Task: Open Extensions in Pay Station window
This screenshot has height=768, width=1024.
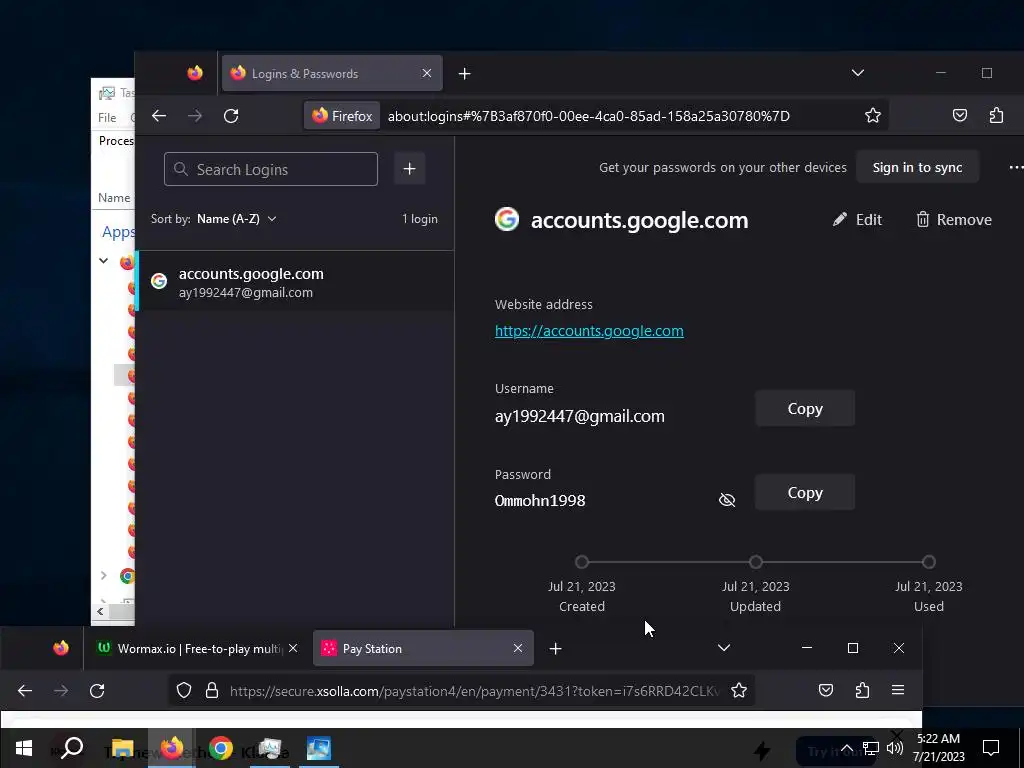Action: 862,690
